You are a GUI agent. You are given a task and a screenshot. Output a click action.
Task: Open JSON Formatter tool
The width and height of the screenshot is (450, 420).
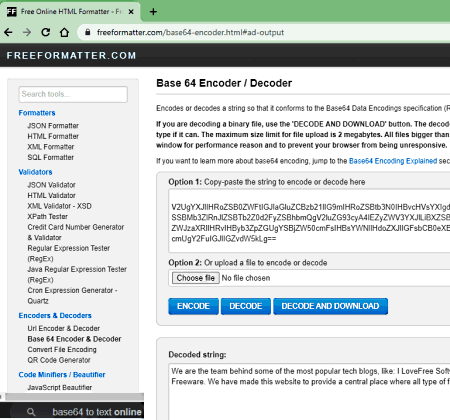pyautogui.click(x=53, y=126)
